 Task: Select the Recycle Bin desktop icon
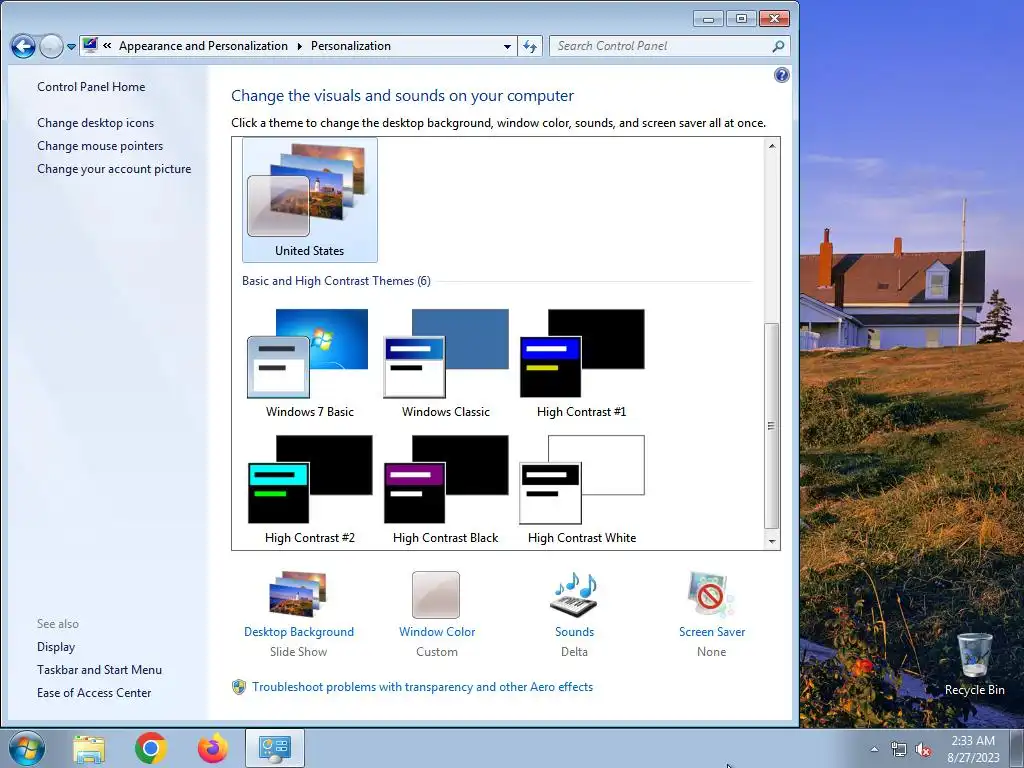coord(974,665)
